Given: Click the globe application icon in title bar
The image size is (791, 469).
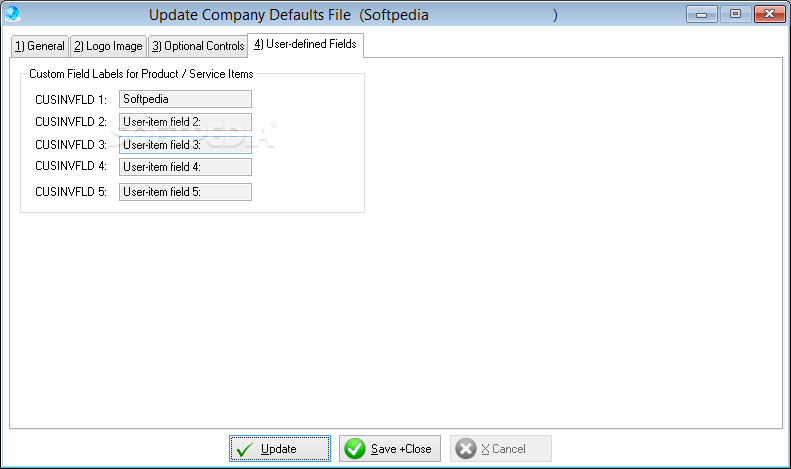Looking at the screenshot, I should click(x=12, y=14).
